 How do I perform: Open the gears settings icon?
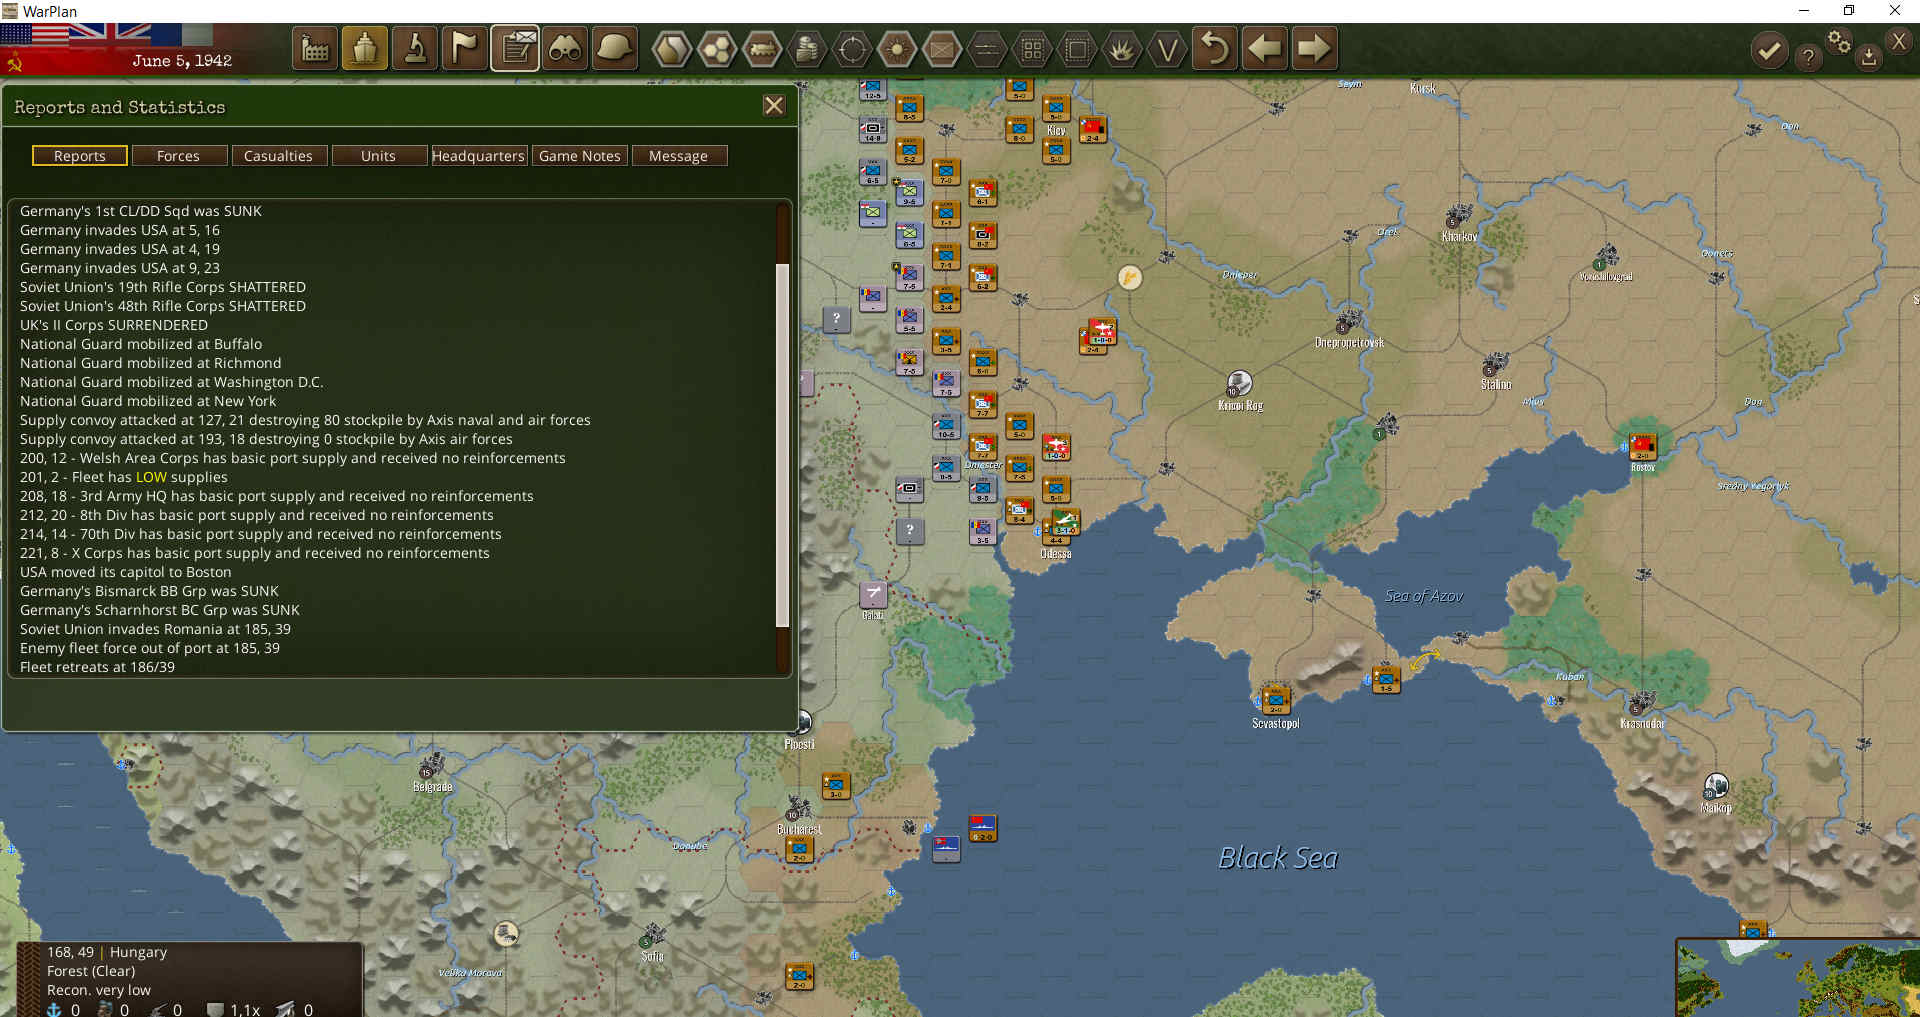tap(1839, 42)
